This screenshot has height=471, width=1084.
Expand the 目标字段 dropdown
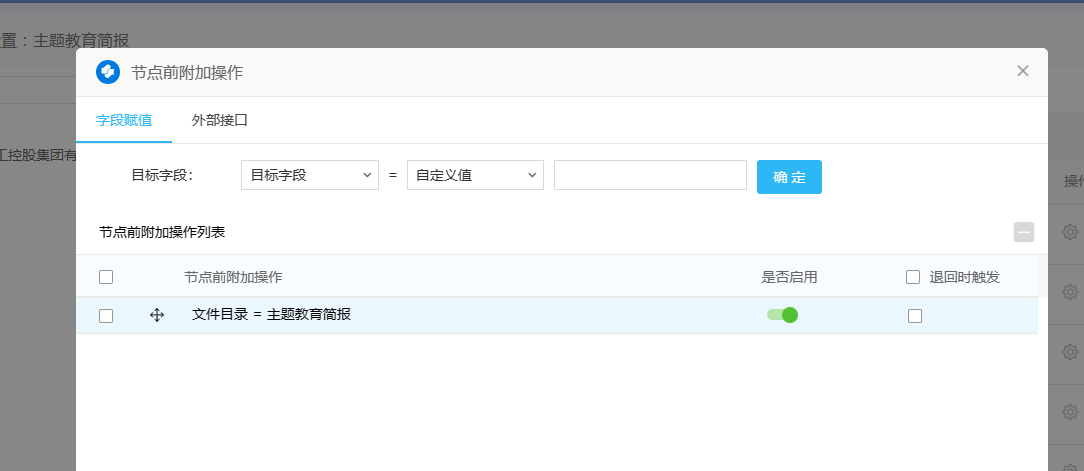[310, 175]
